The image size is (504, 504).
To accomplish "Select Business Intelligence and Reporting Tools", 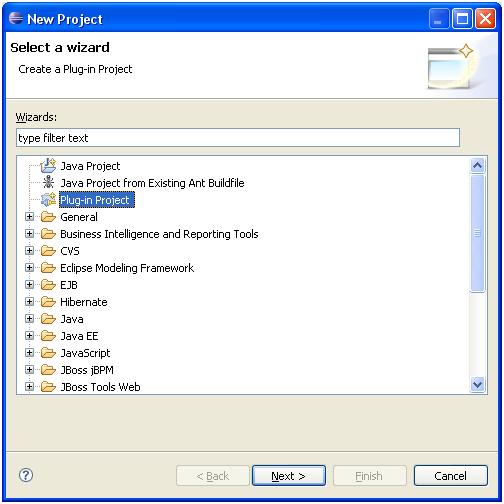I will pos(159,234).
